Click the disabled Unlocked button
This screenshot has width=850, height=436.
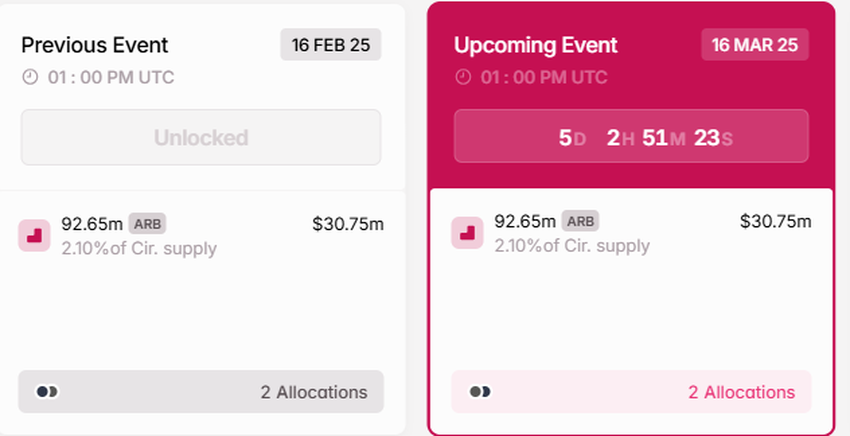[201, 137]
